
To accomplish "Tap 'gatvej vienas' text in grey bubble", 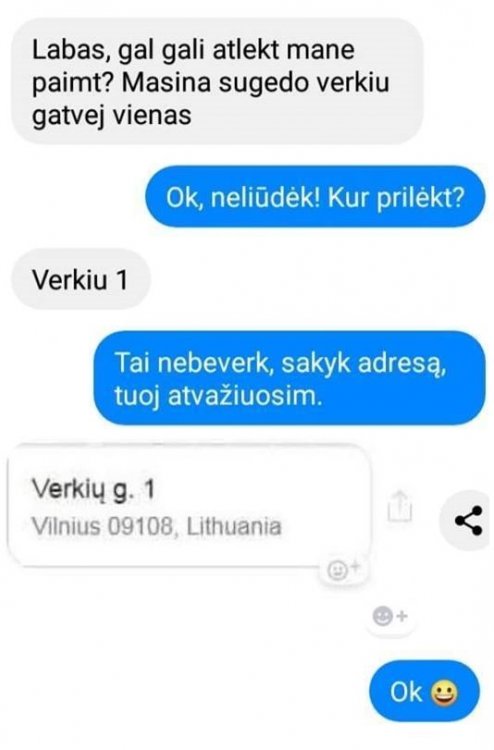I will click(111, 115).
